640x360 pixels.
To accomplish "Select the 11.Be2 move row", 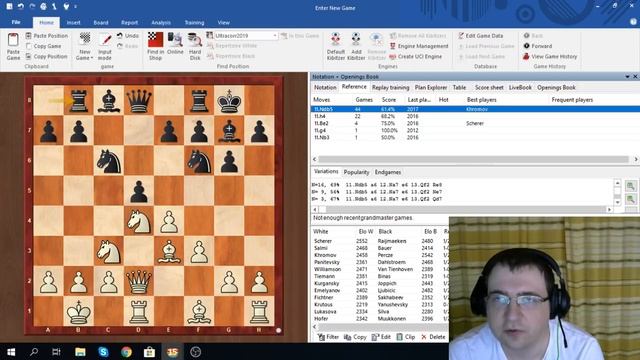I will pyautogui.click(x=475, y=123).
